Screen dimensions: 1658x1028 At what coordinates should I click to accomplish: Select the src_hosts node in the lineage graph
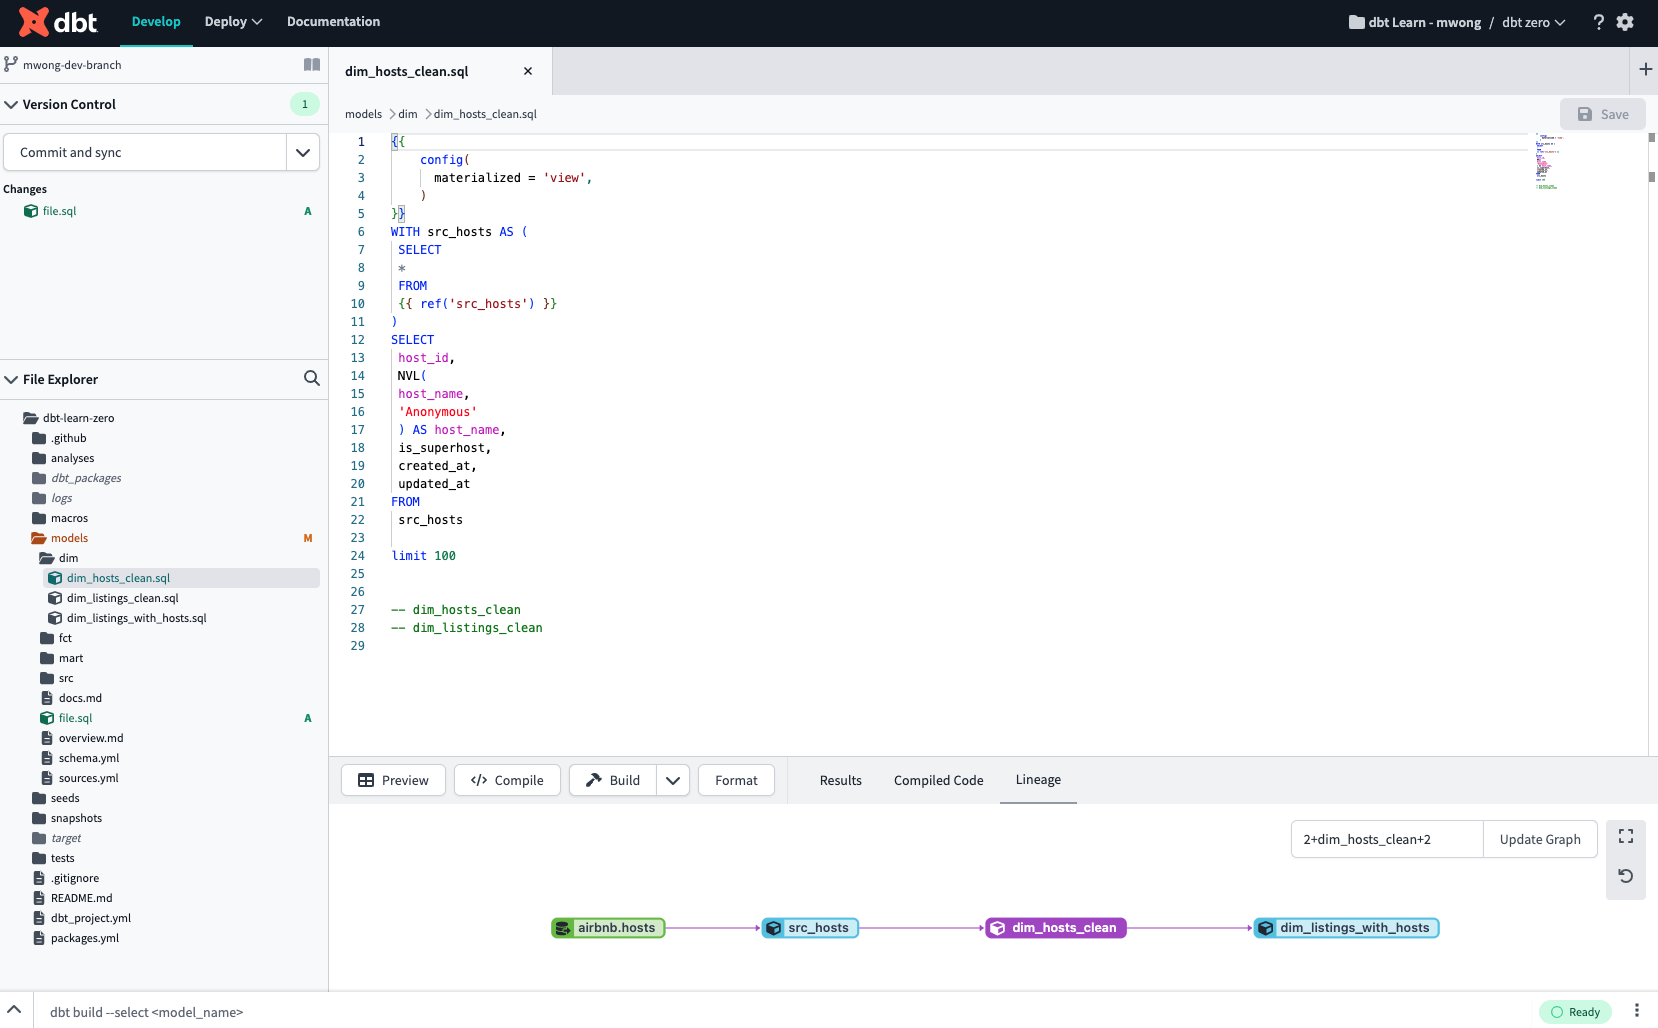click(x=810, y=927)
